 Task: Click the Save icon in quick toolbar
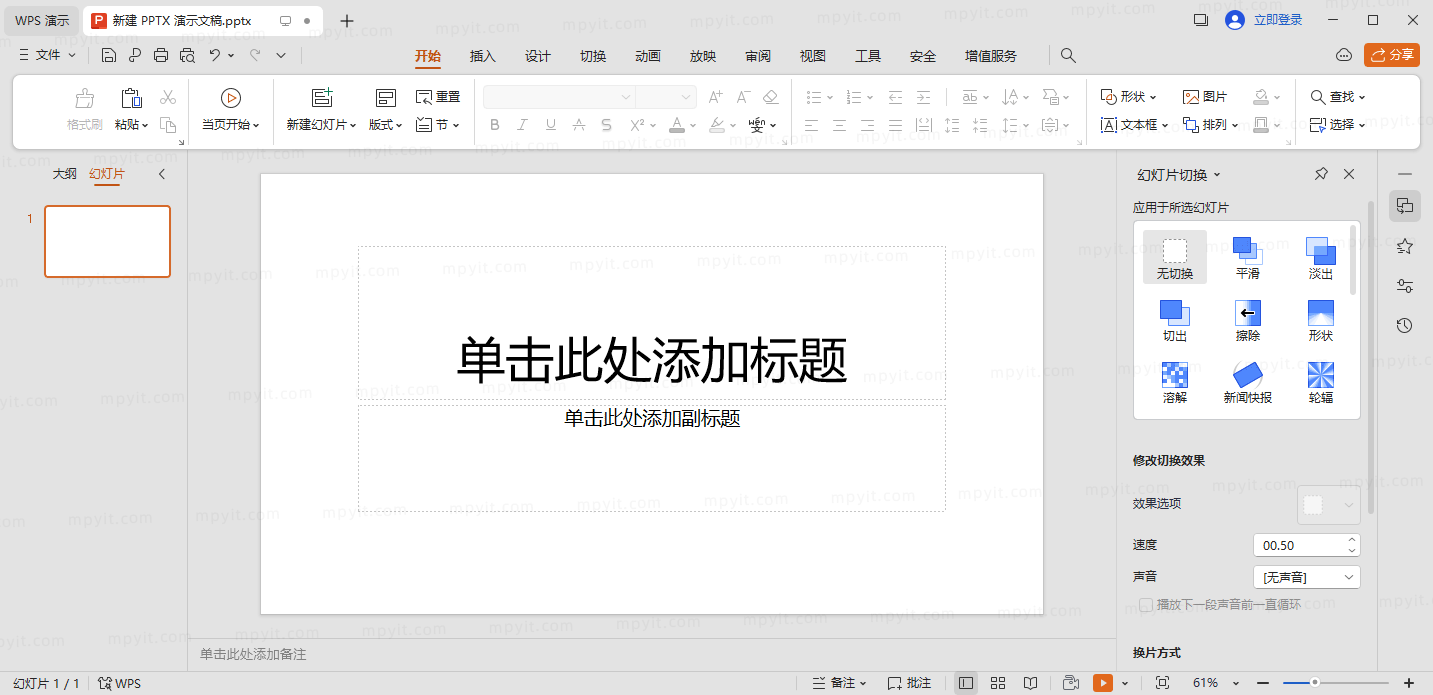click(x=109, y=56)
